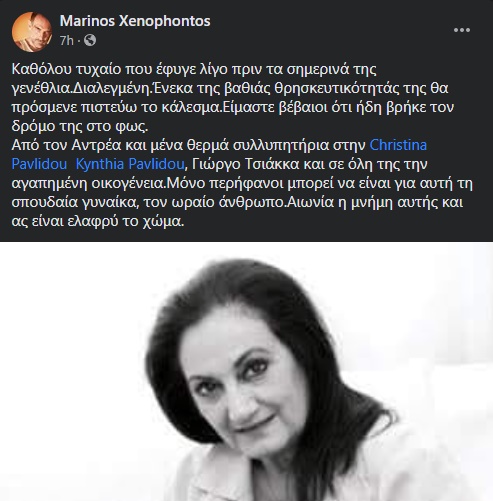This screenshot has width=493, height=501.
Task: Open the three-dots post options menu
Action: coord(462,30)
